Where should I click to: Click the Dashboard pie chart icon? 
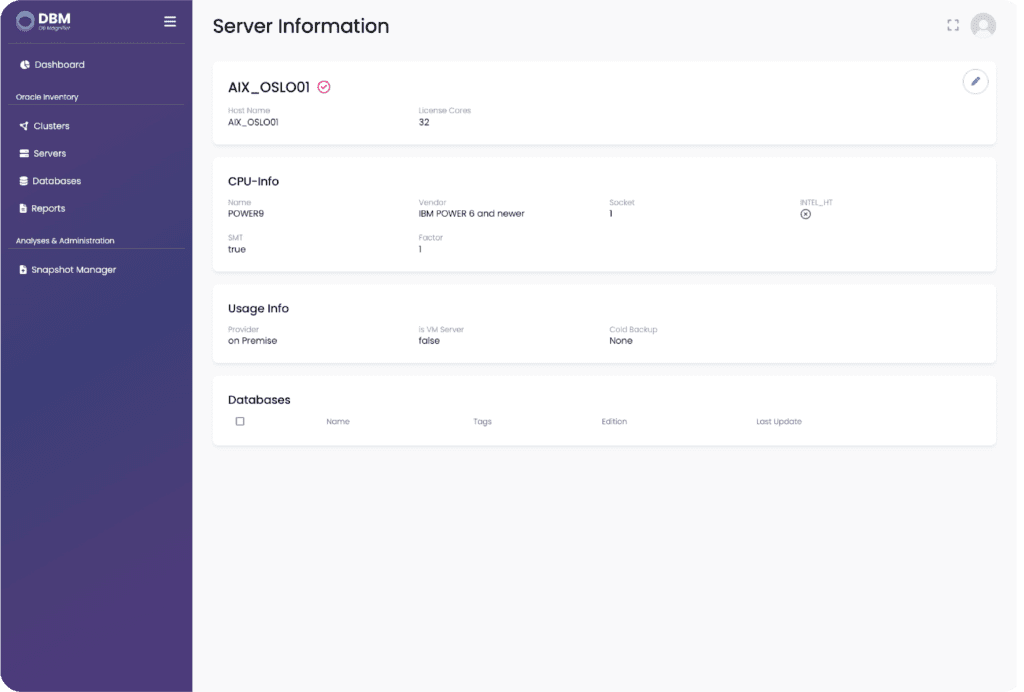pos(24,65)
